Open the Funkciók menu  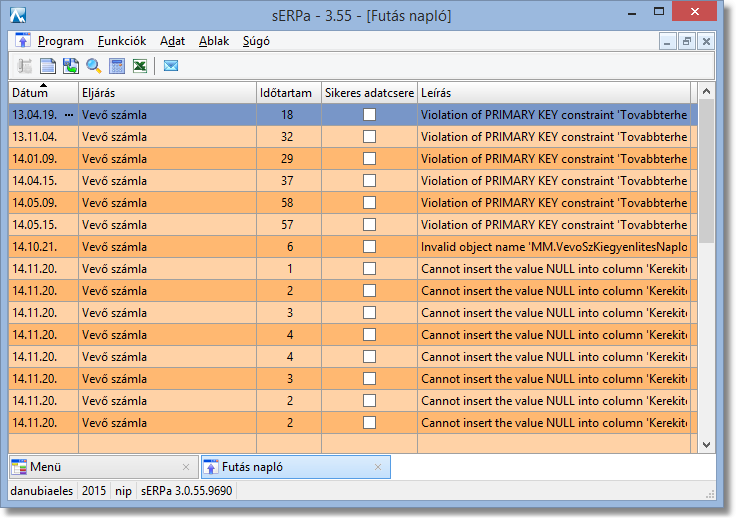(x=122, y=41)
